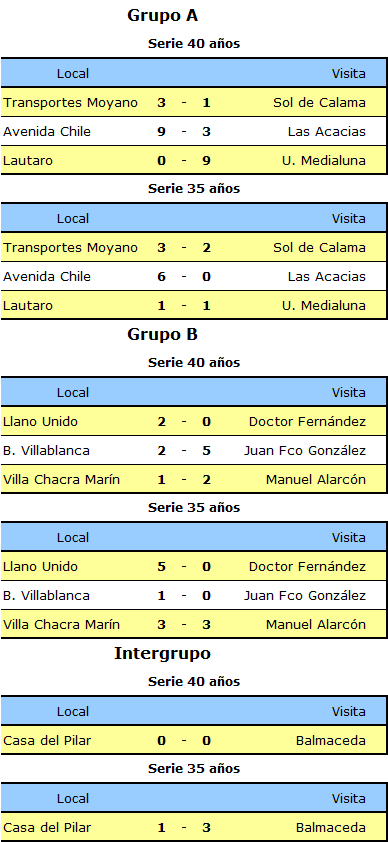Select B. Villablanca in Grupo B Serie 35

pyautogui.click(x=46, y=596)
